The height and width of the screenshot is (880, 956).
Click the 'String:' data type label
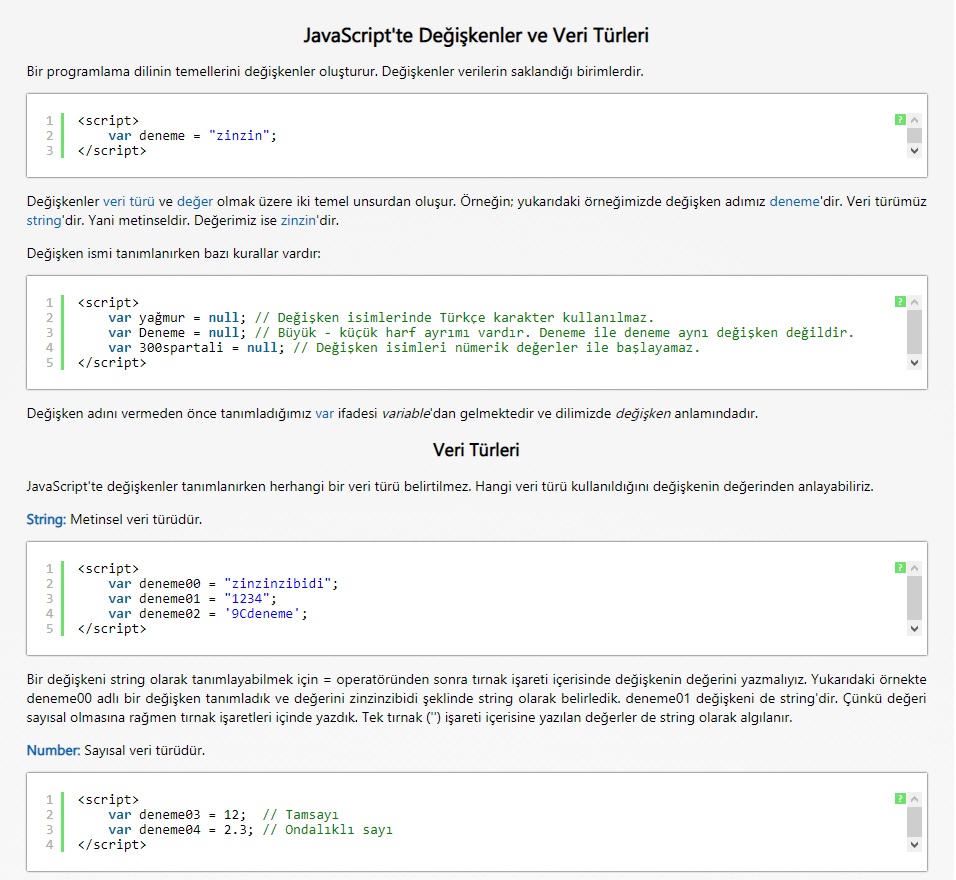(x=46, y=520)
